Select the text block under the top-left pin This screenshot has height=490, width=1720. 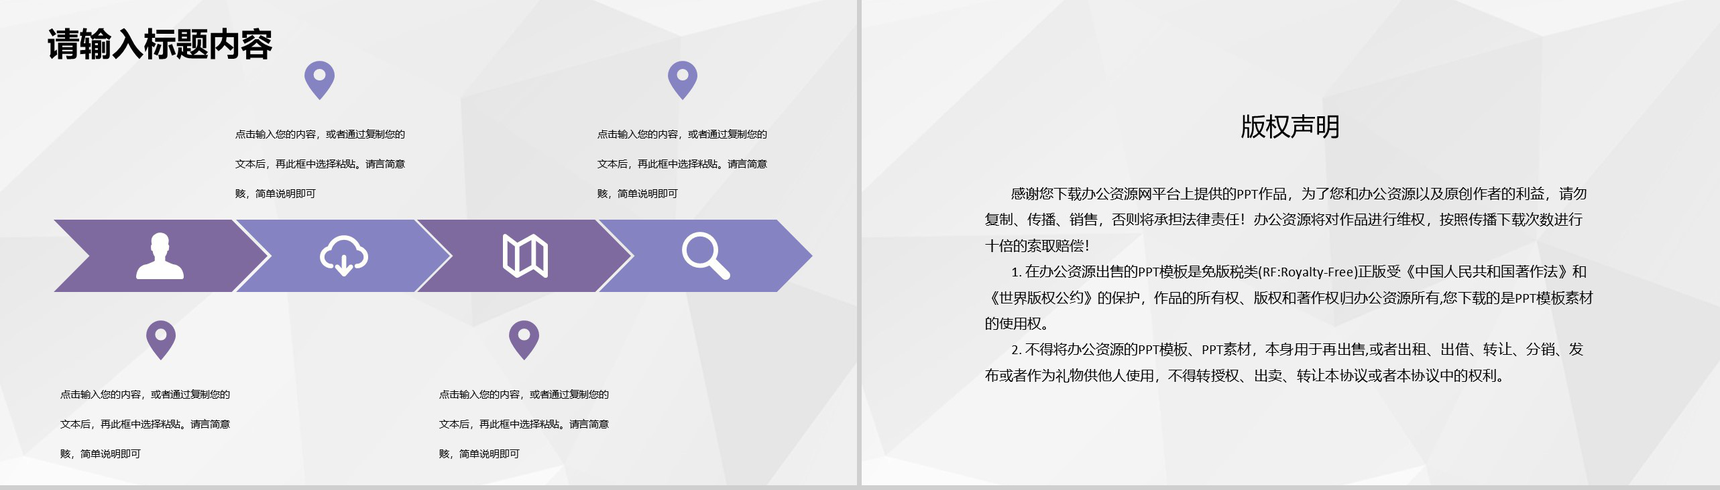[320, 164]
